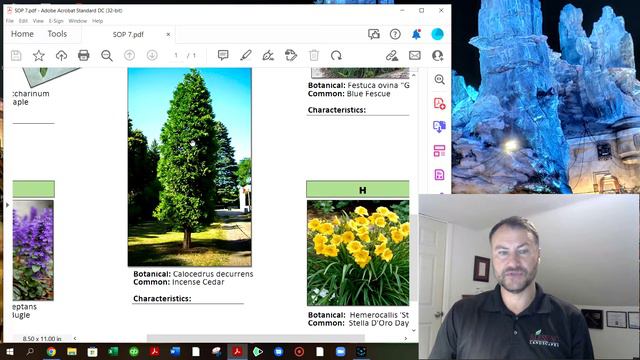The width and height of the screenshot is (640, 360).
Task: Open the purple PDF tool in right pane
Action: point(440,175)
